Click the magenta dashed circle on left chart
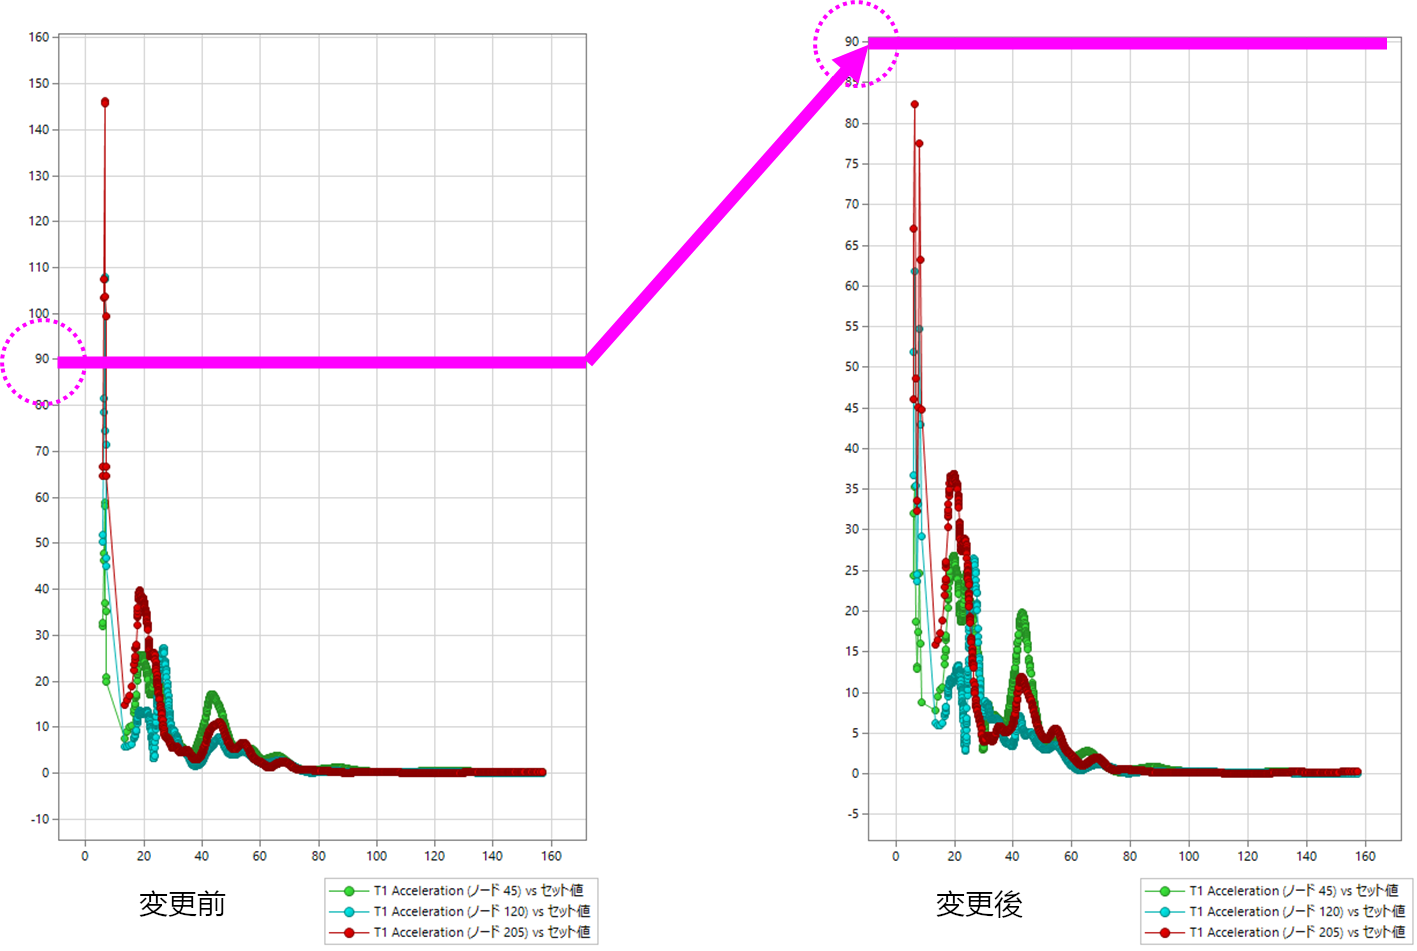The image size is (1417, 951). coord(43,361)
